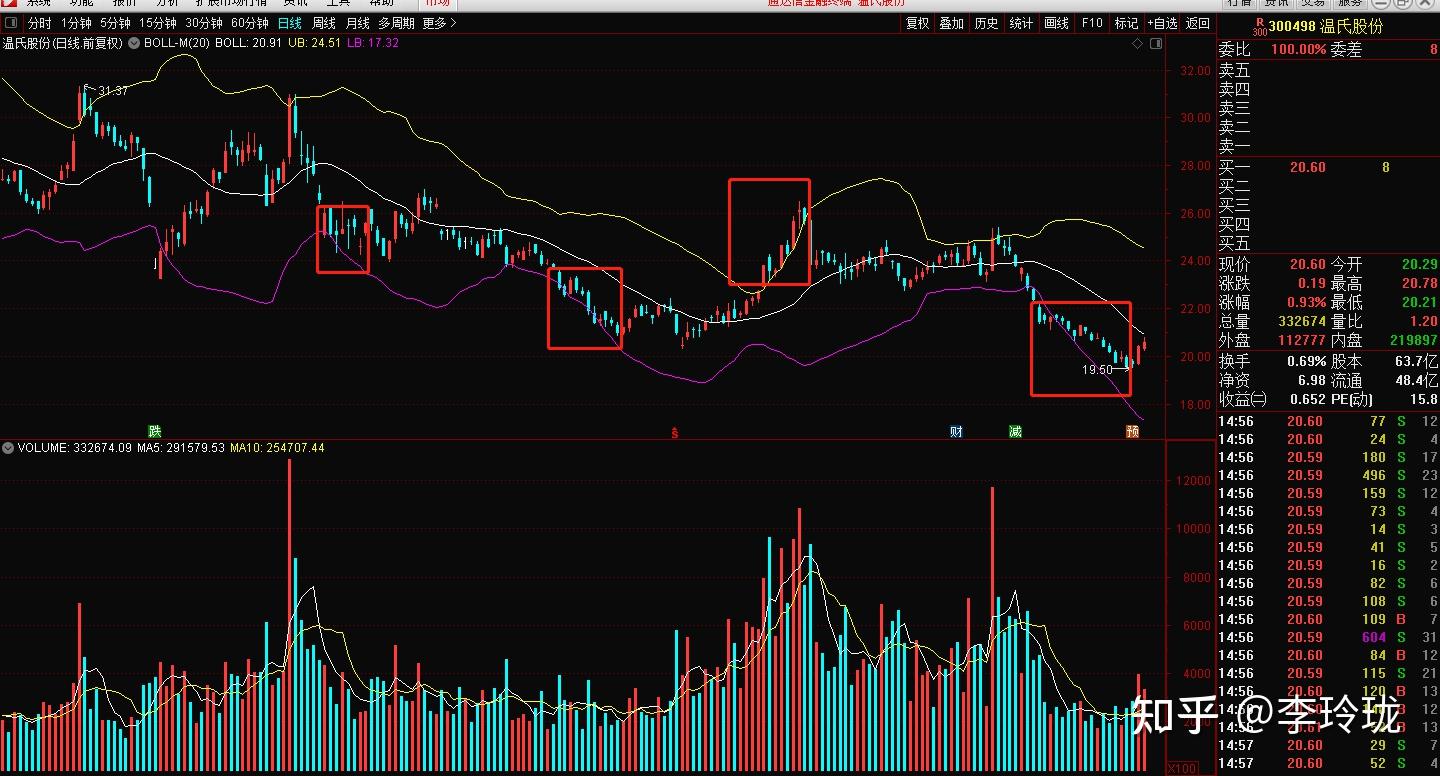The image size is (1440, 776).
Task: Click the 今开 value 20.29
Action: (x=1419, y=264)
